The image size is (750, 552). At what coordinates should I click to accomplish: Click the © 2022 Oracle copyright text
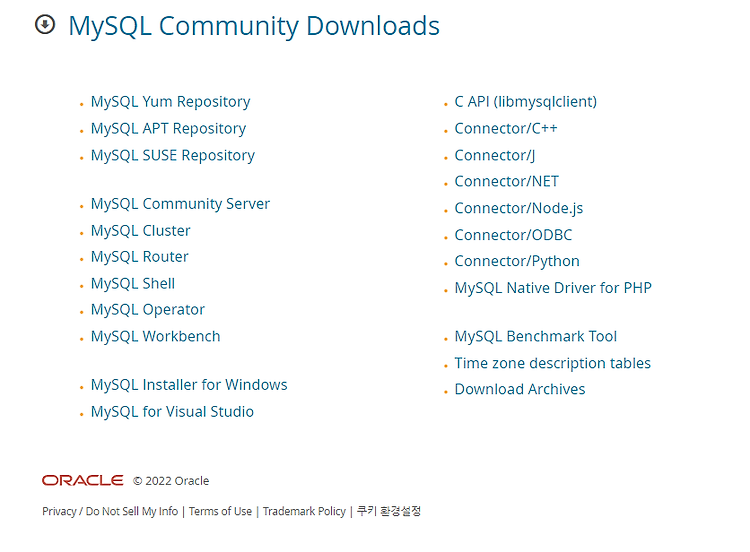click(171, 481)
